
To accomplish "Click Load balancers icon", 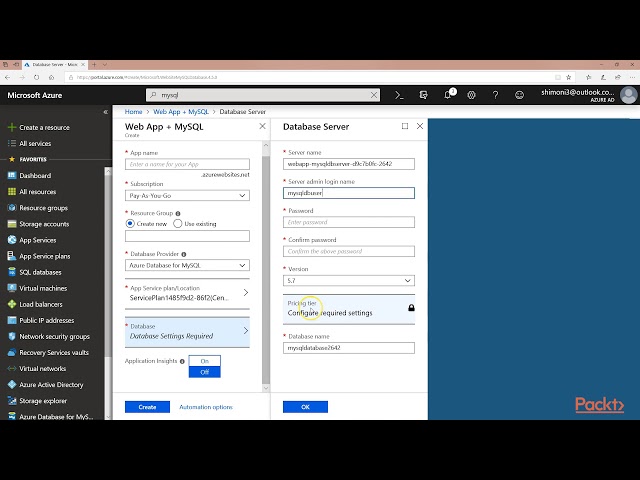I will (12, 304).
